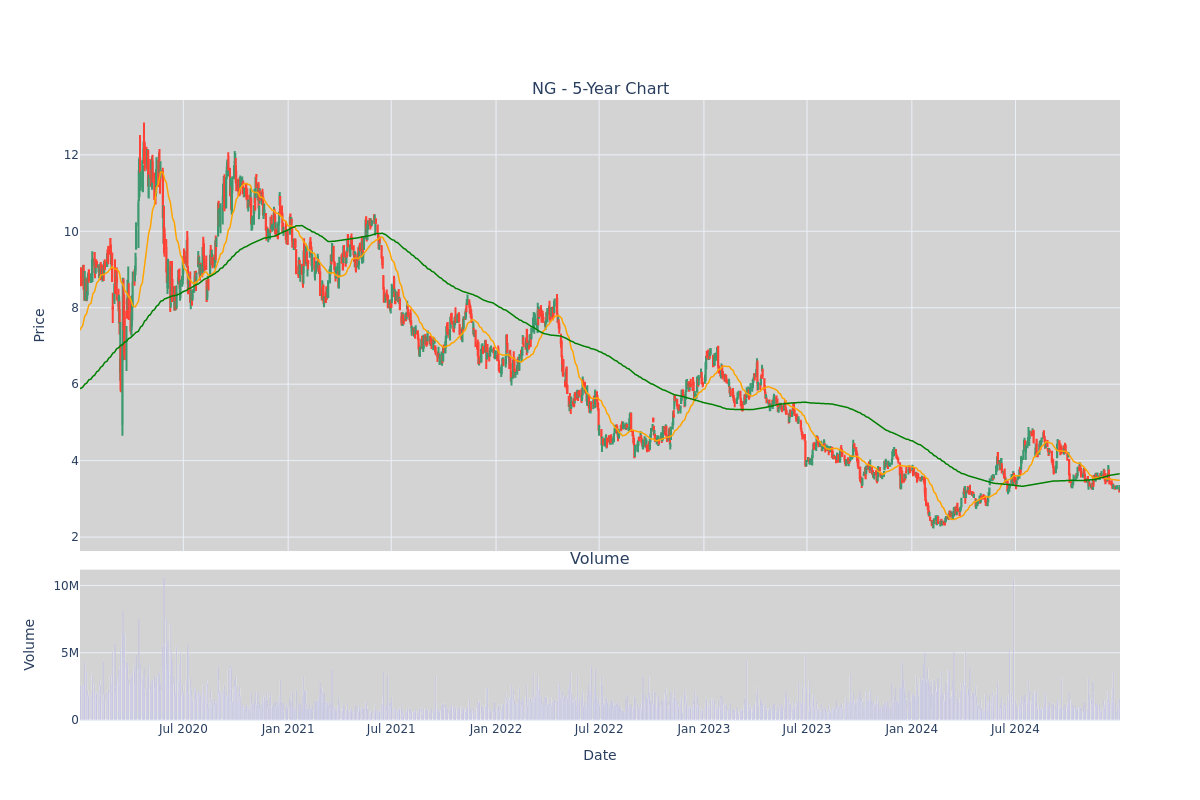
Task: Click the 'Jul 2022' date tick label
Action: [x=599, y=729]
